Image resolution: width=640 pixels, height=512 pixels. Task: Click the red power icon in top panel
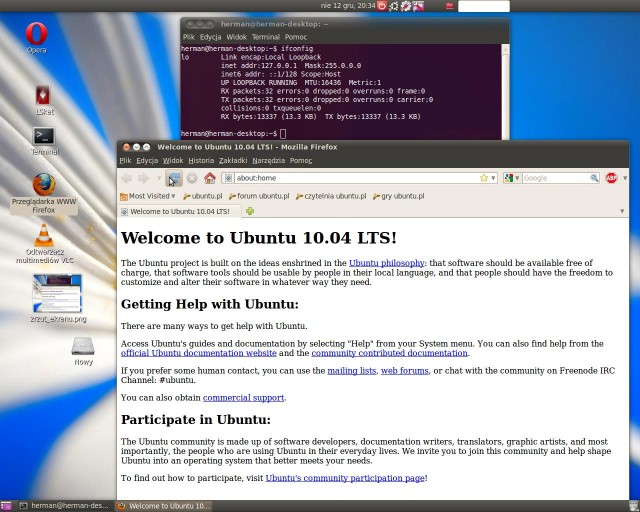click(x=382, y=6)
